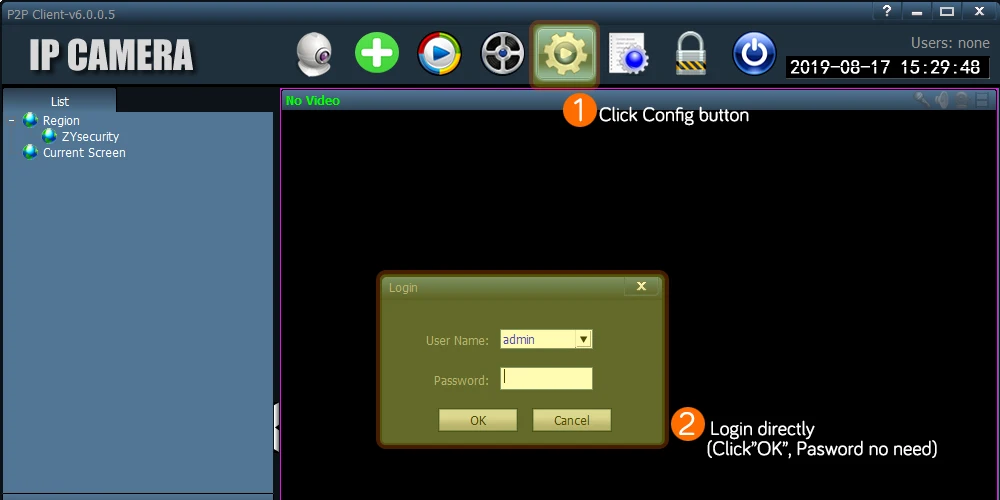Toggle the speaker audio icon in video pane
The height and width of the screenshot is (500, 1000).
[x=941, y=100]
